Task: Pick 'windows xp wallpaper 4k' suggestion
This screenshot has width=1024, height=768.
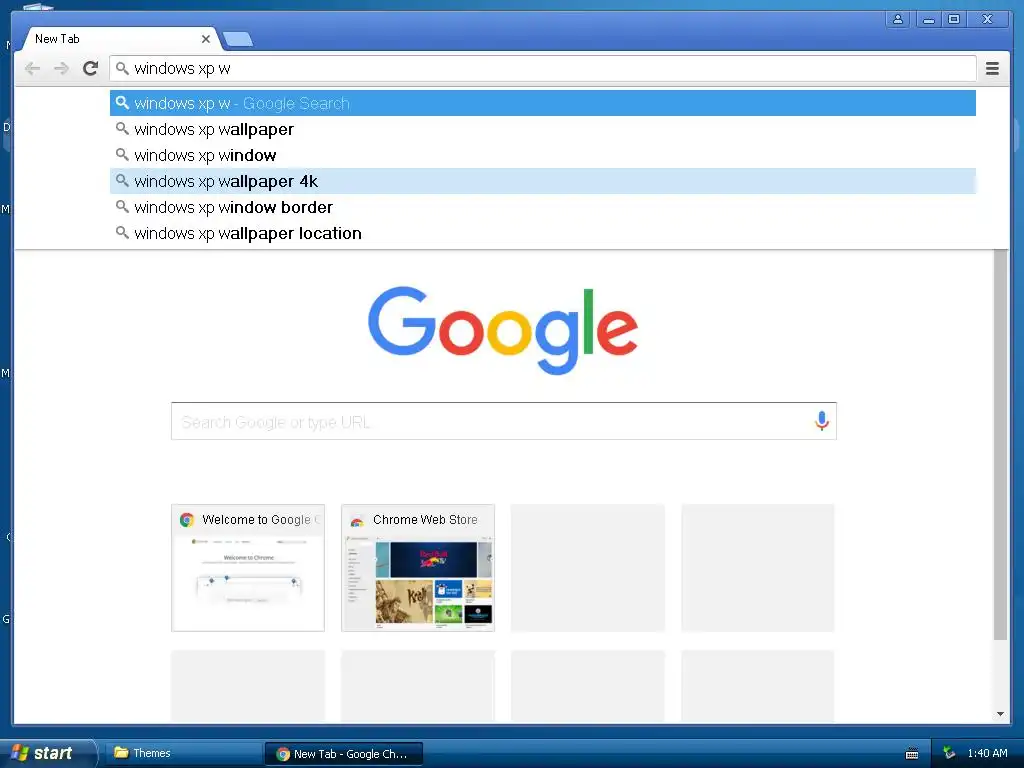Action: pyautogui.click(x=543, y=181)
